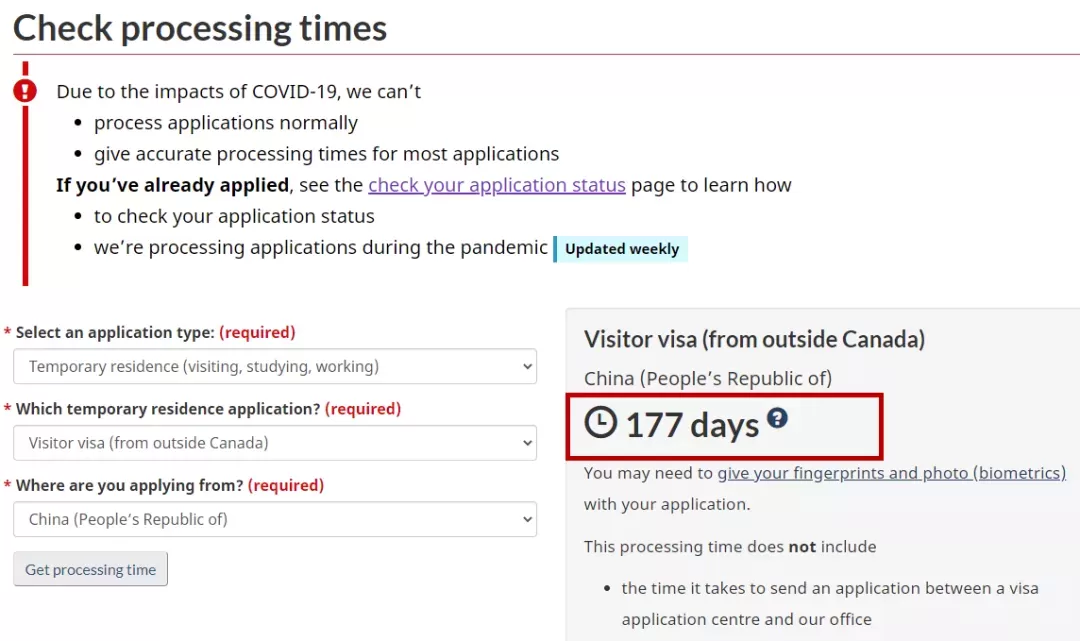Screen dimensions: 1080x641
Task: Open the temporary residence application dropdown
Action: [x=275, y=443]
